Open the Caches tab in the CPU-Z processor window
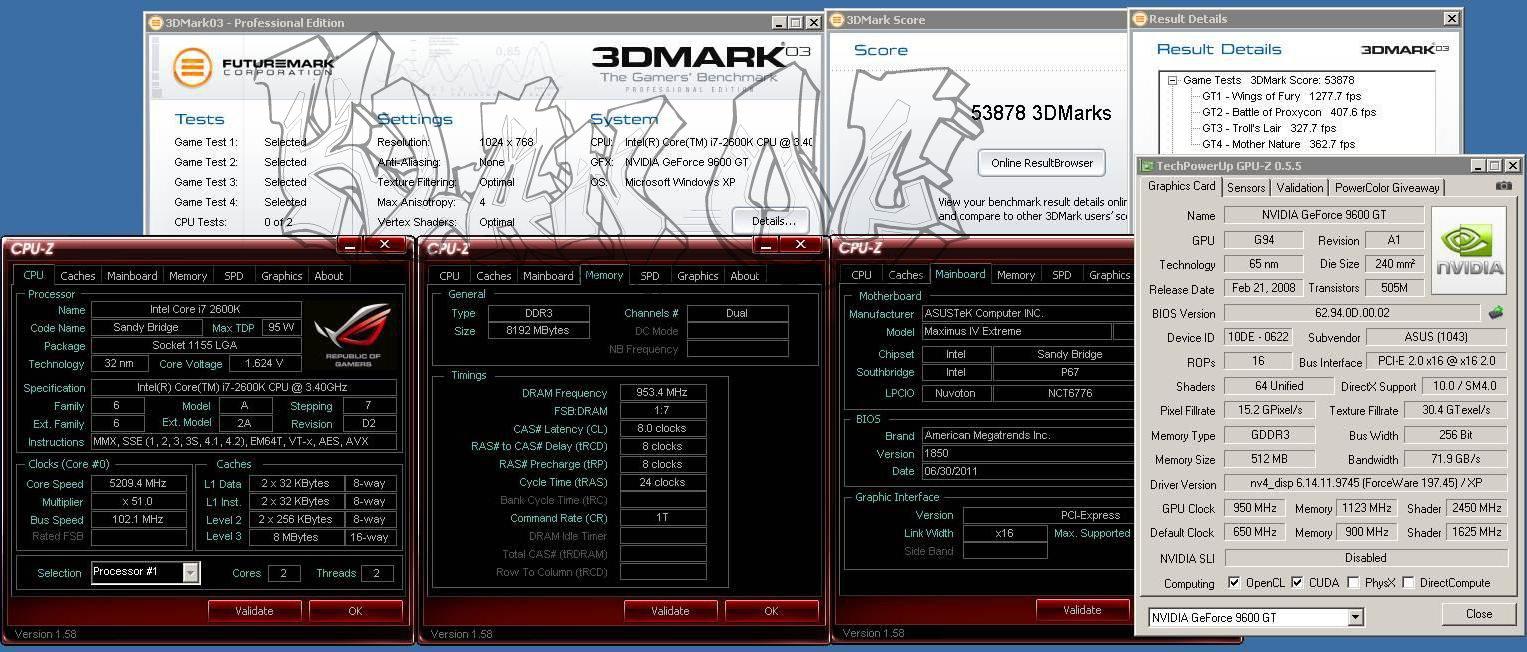 tap(78, 276)
